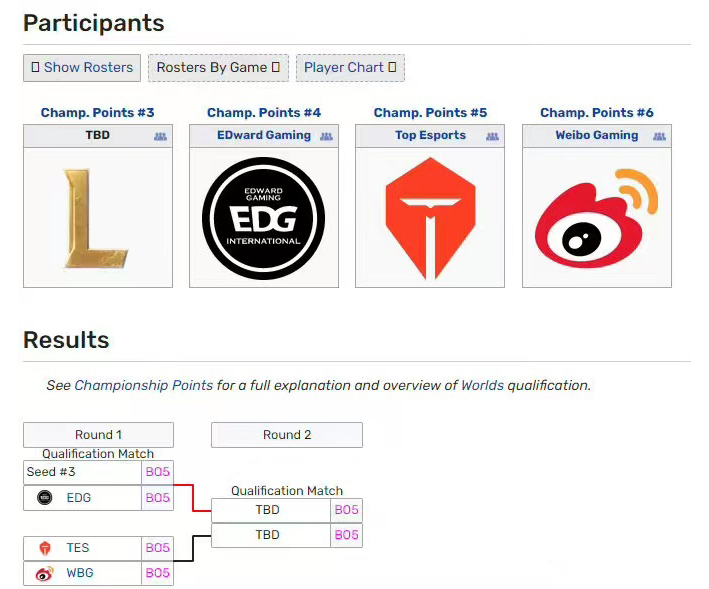Click the roster icon next to EDward Gaming
The image size is (709, 589).
(x=326, y=136)
